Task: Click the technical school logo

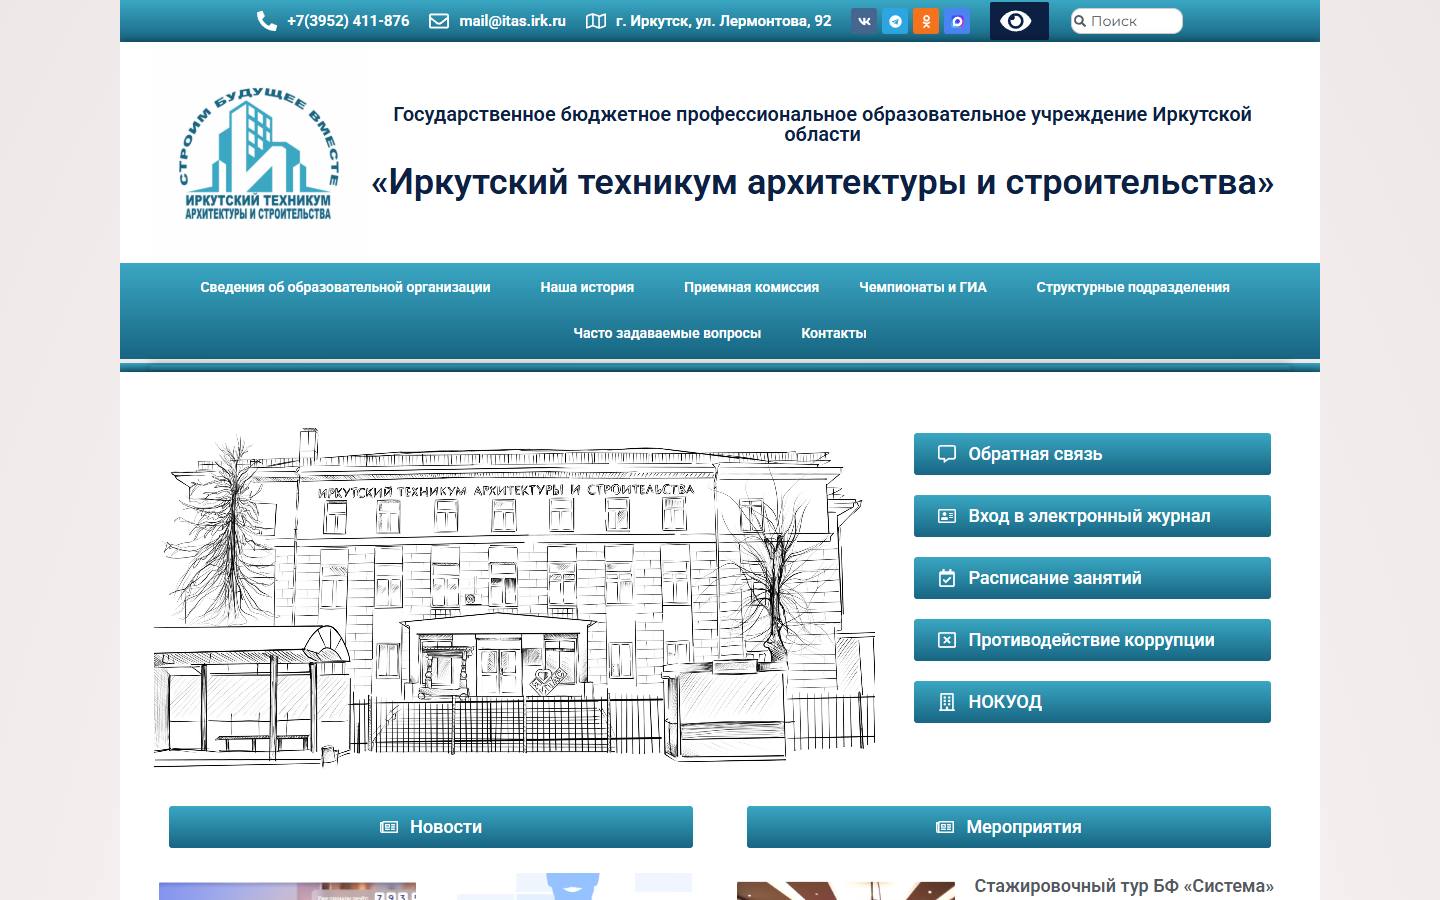Action: [x=258, y=153]
